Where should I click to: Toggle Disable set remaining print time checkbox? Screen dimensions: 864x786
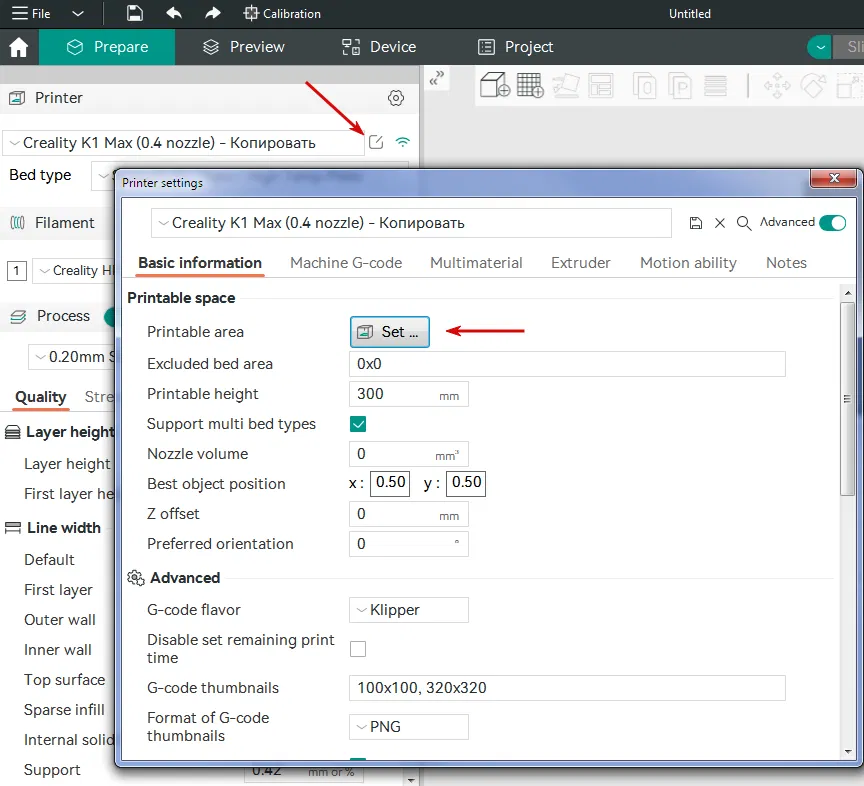[358, 649]
